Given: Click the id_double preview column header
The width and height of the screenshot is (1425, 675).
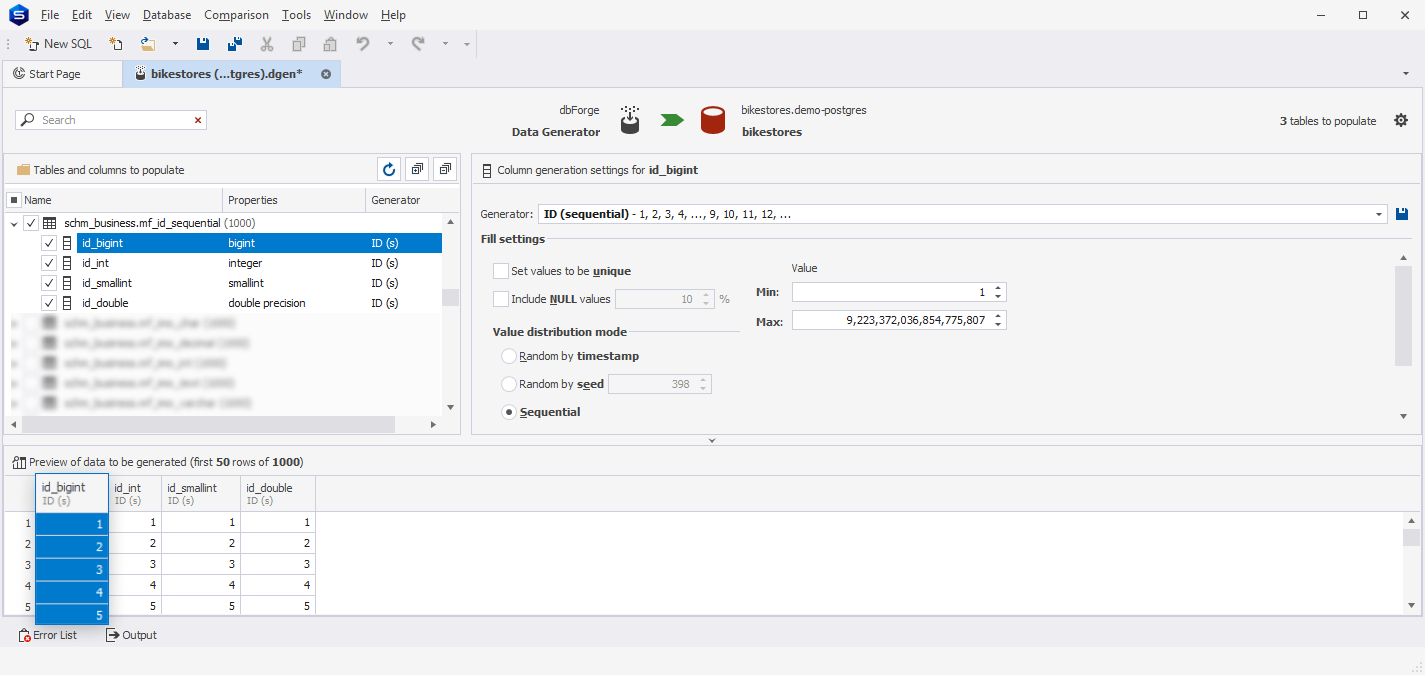Looking at the screenshot, I should point(278,493).
